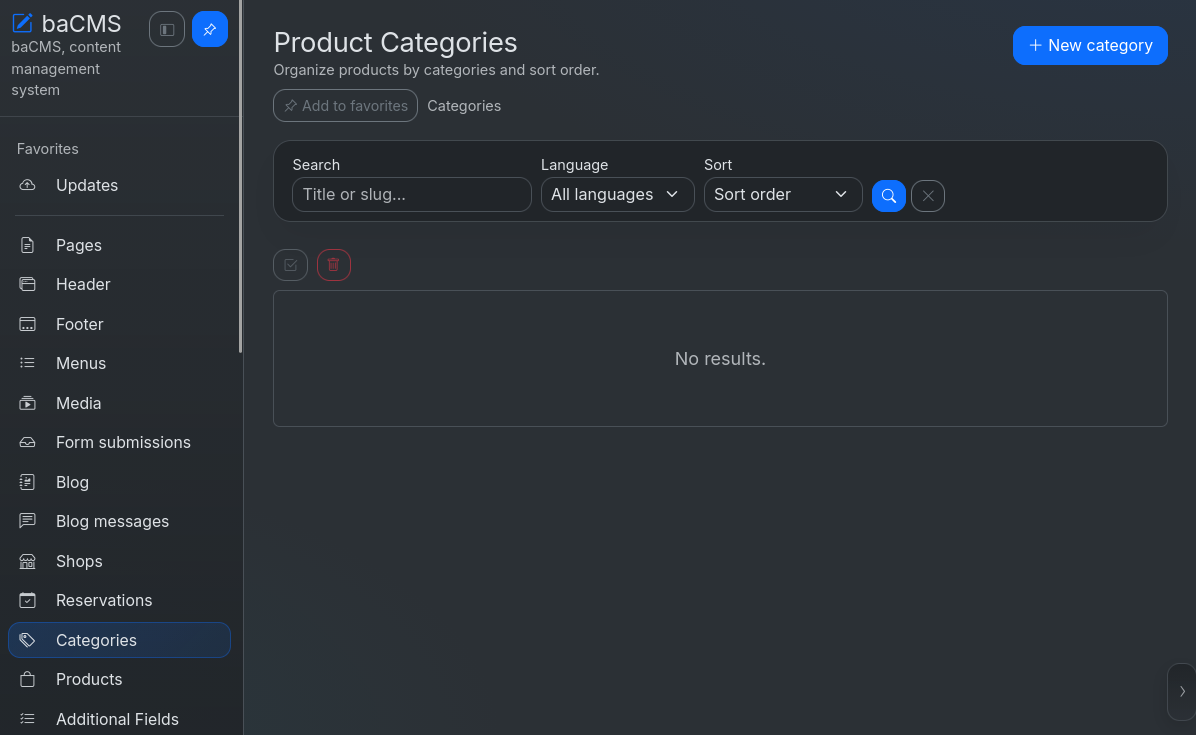Run search with the magnifier button
Screen dimensions: 1196x735
pos(889,196)
